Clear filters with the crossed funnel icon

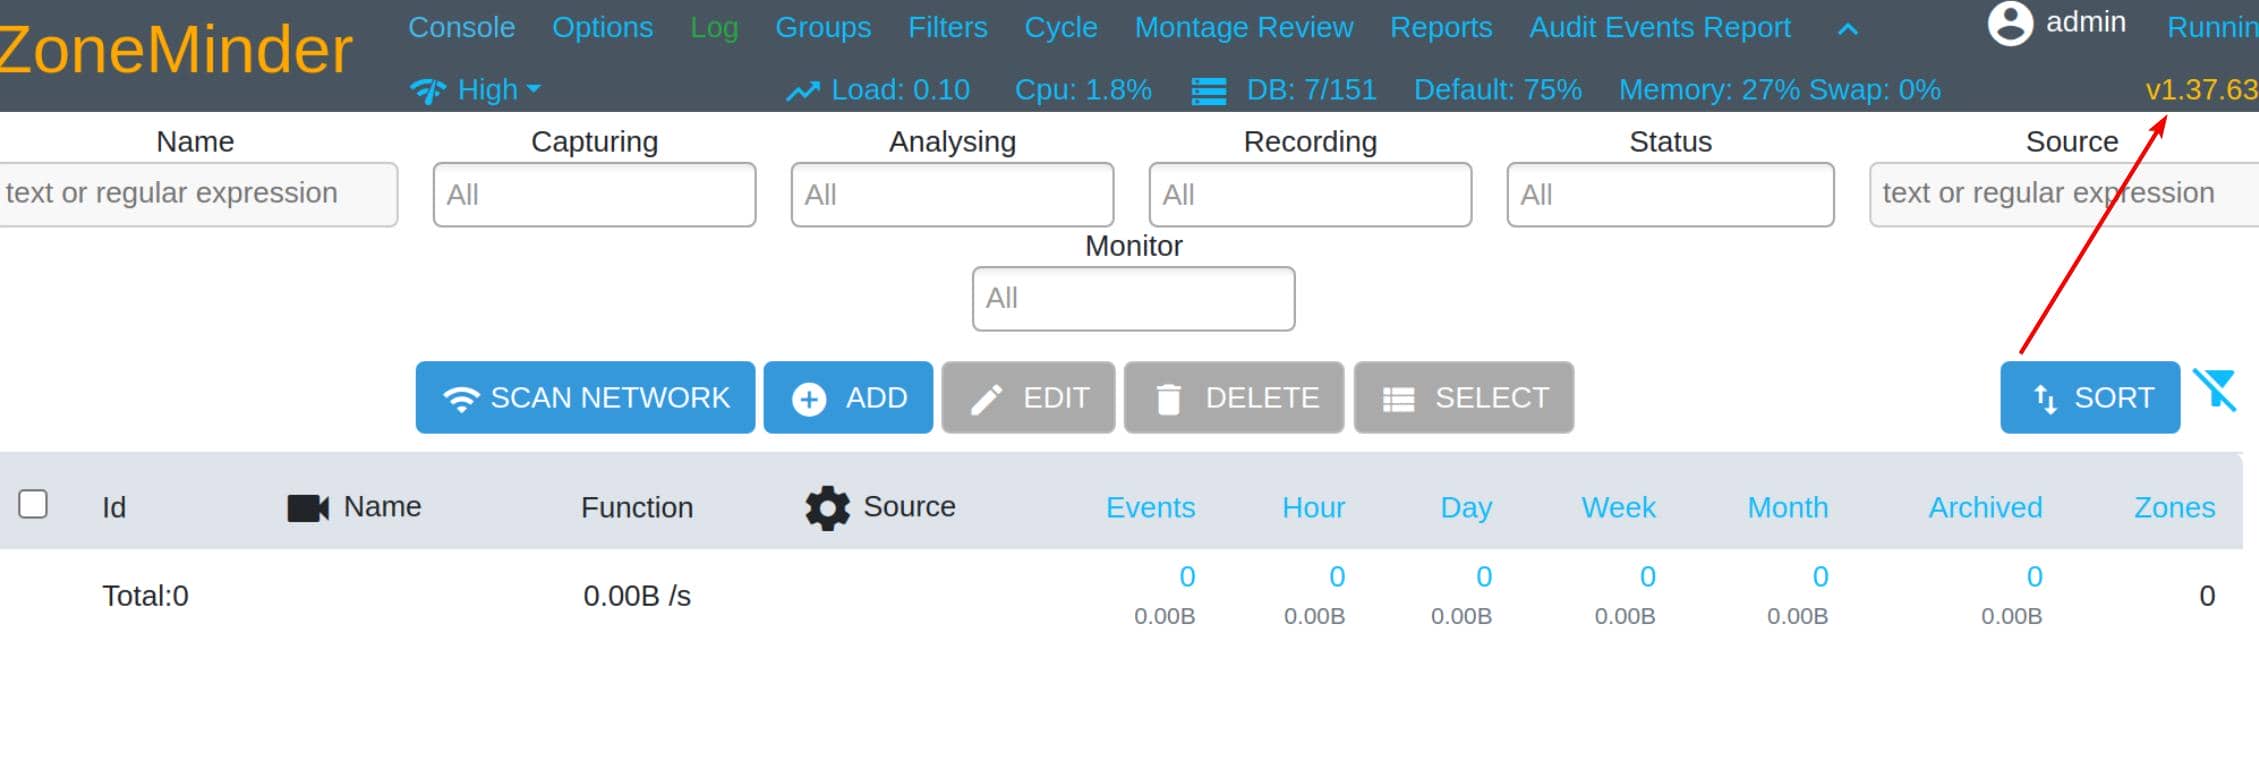point(2215,390)
